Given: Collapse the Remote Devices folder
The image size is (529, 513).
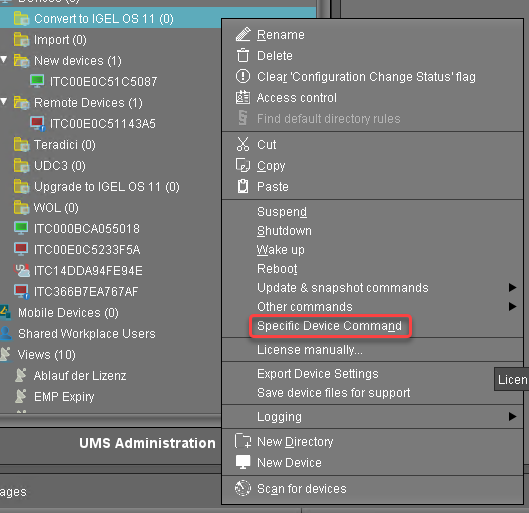Looking at the screenshot, I should coord(4,101).
